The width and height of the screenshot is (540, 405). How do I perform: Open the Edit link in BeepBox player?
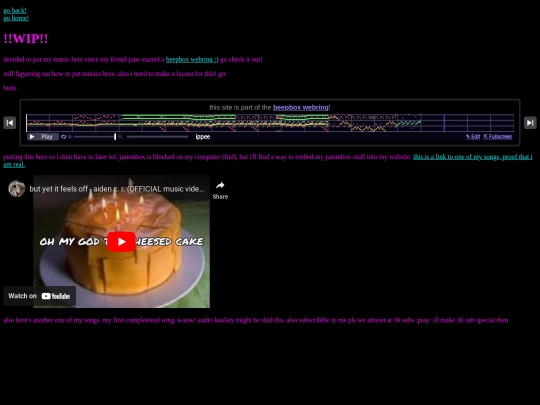(x=473, y=137)
